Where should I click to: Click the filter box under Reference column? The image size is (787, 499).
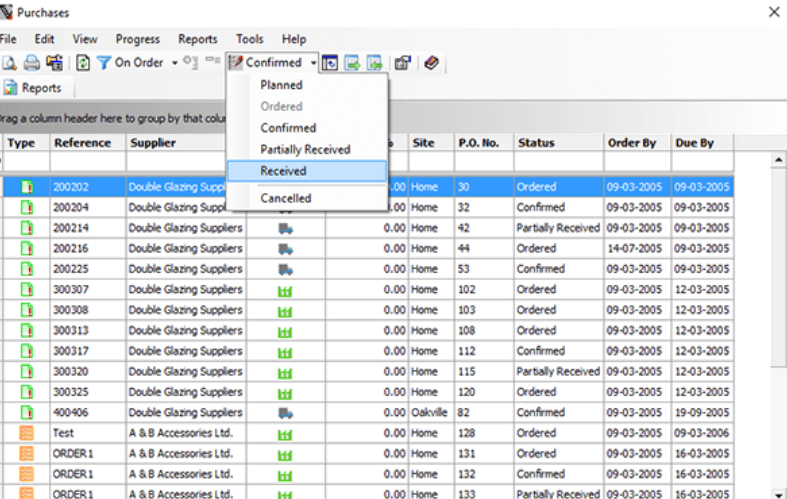pyautogui.click(x=87, y=162)
